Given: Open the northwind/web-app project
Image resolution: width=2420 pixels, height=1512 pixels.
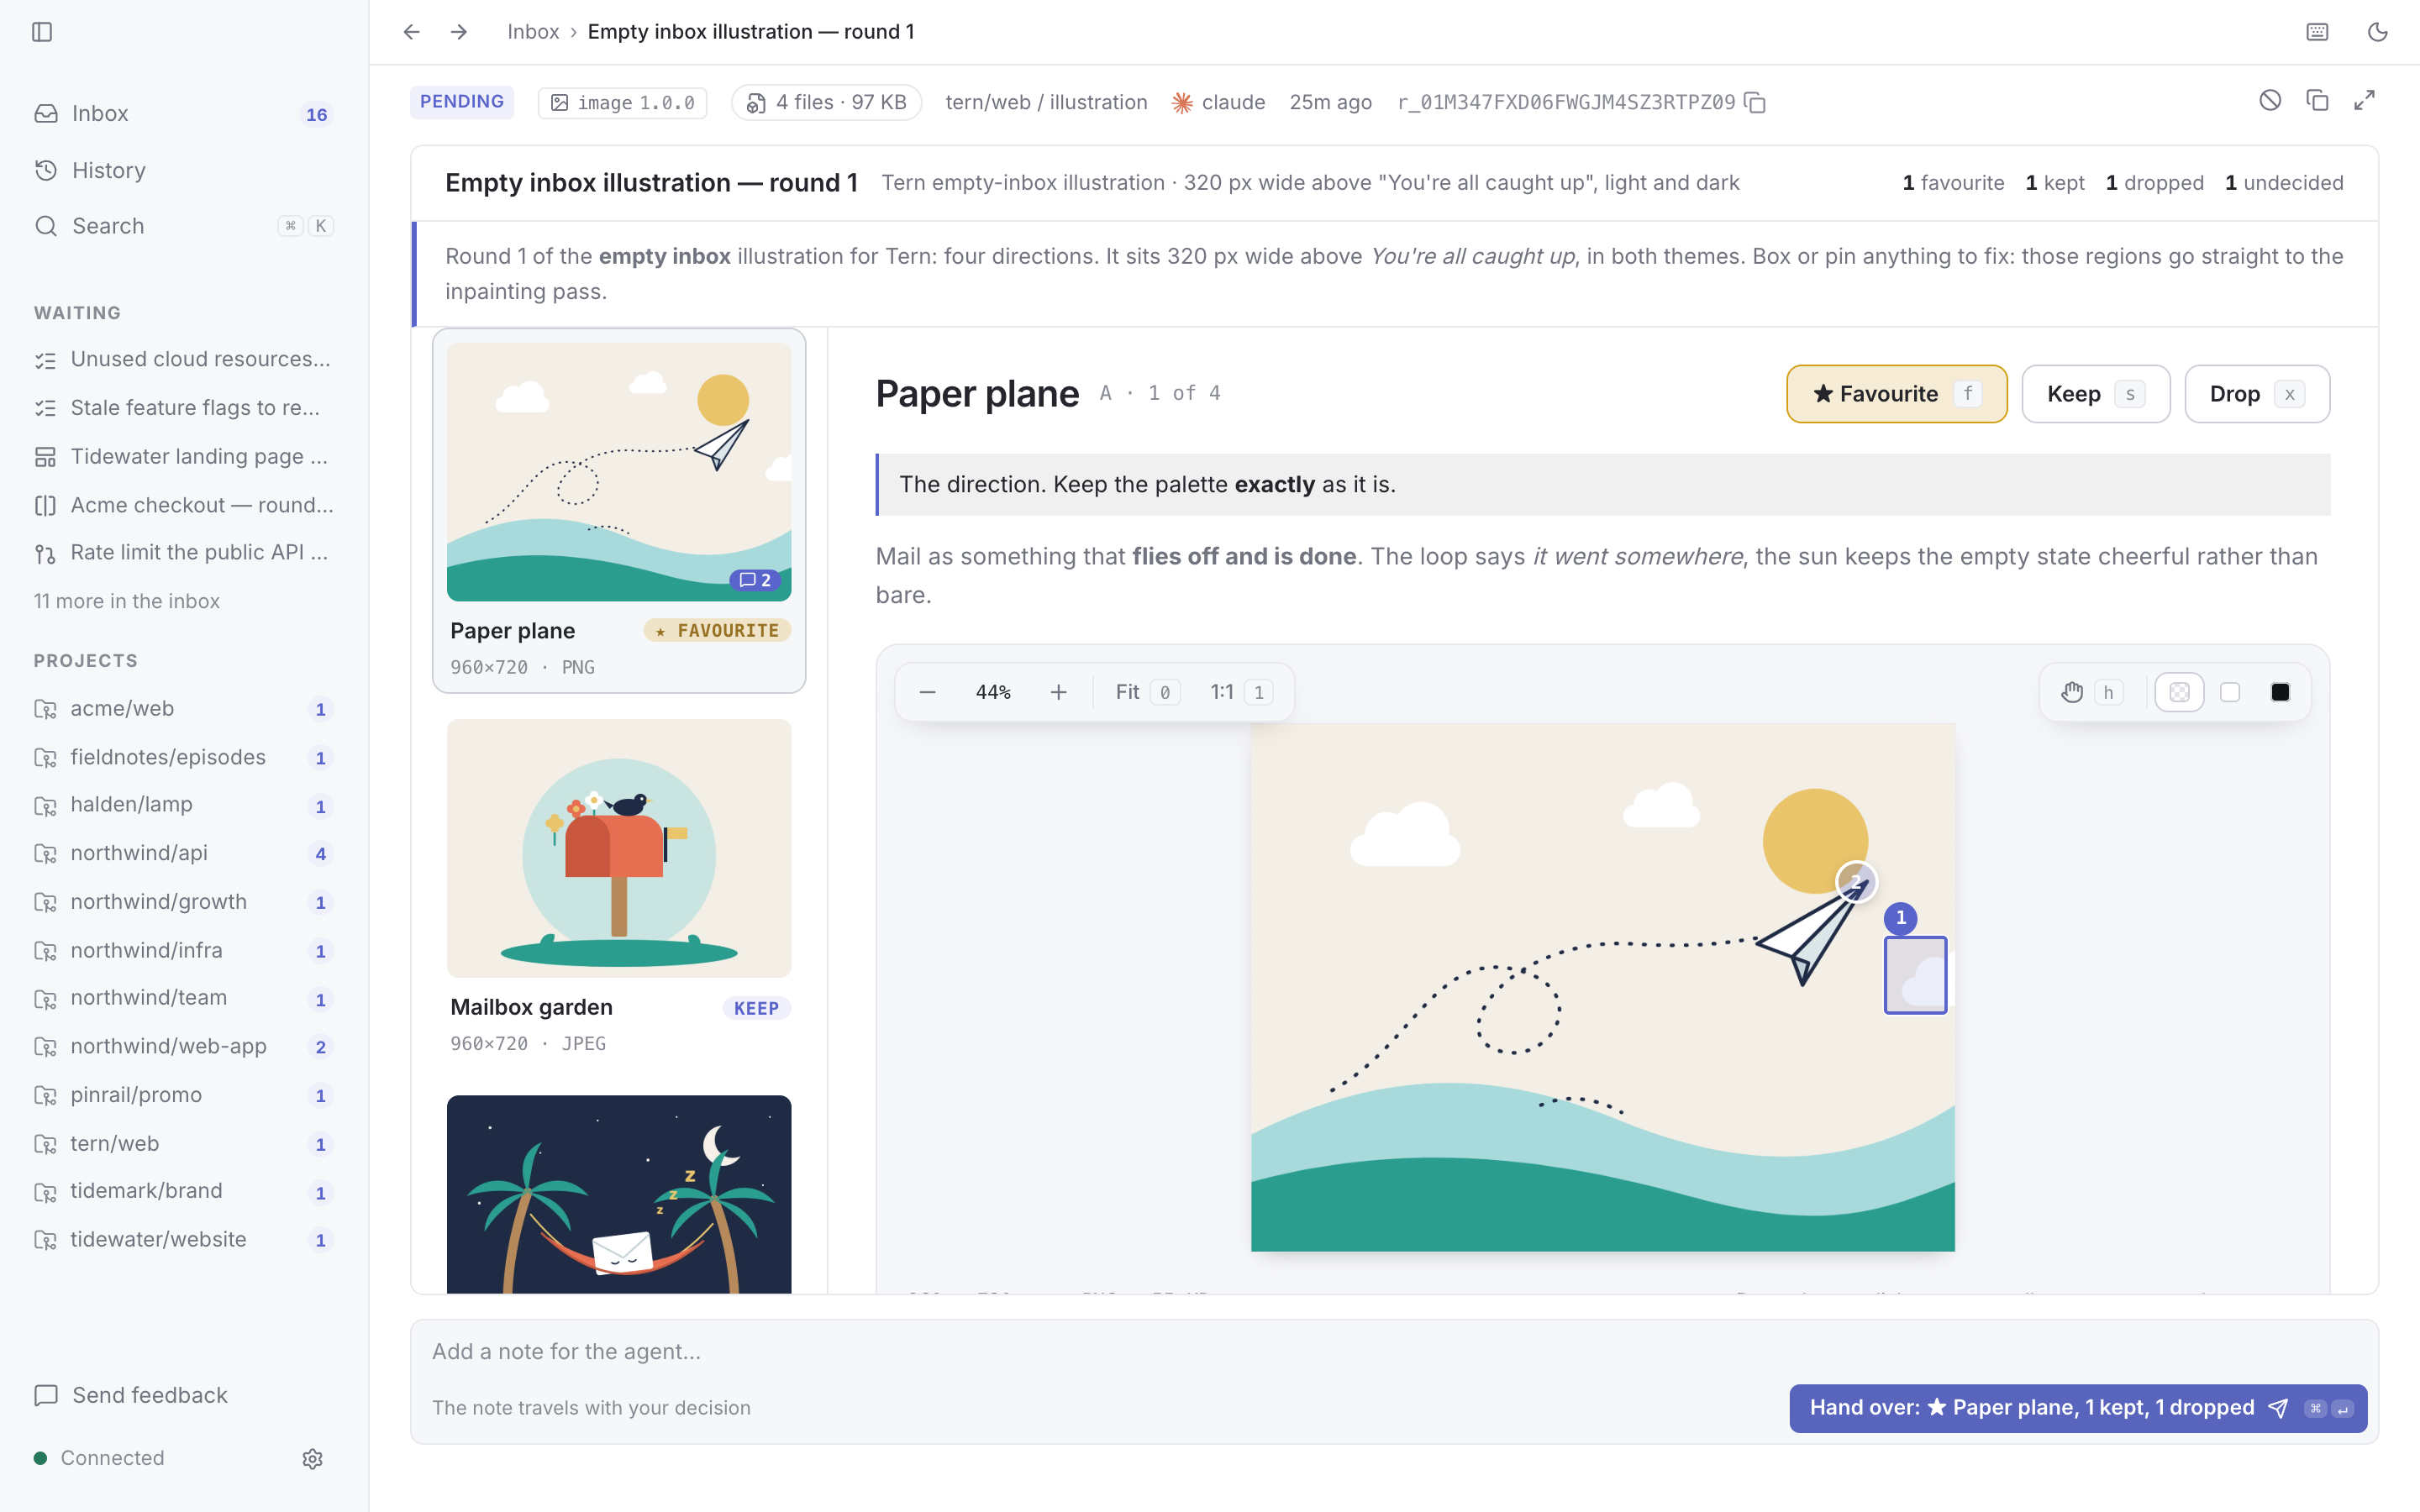Looking at the screenshot, I should coord(184,1046).
